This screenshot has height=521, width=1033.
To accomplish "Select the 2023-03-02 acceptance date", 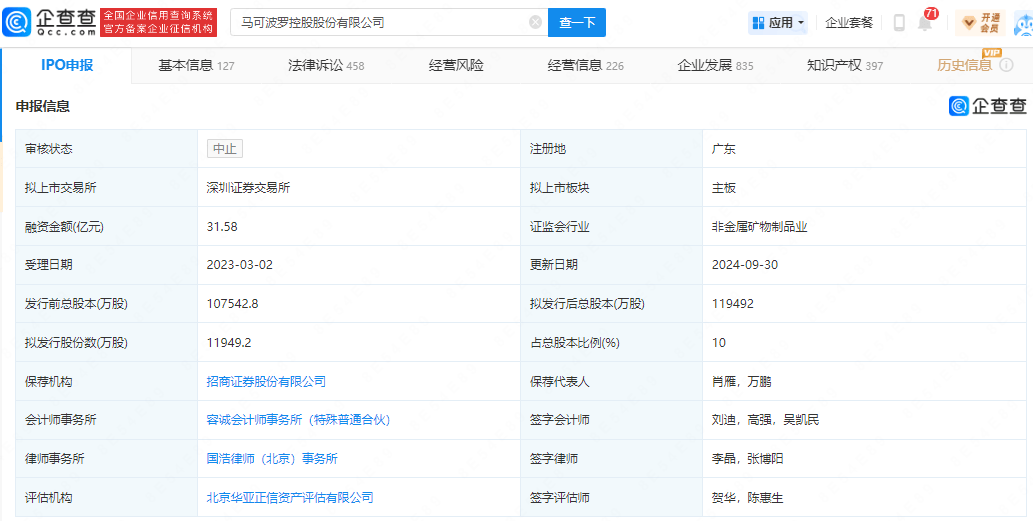I will [239, 265].
